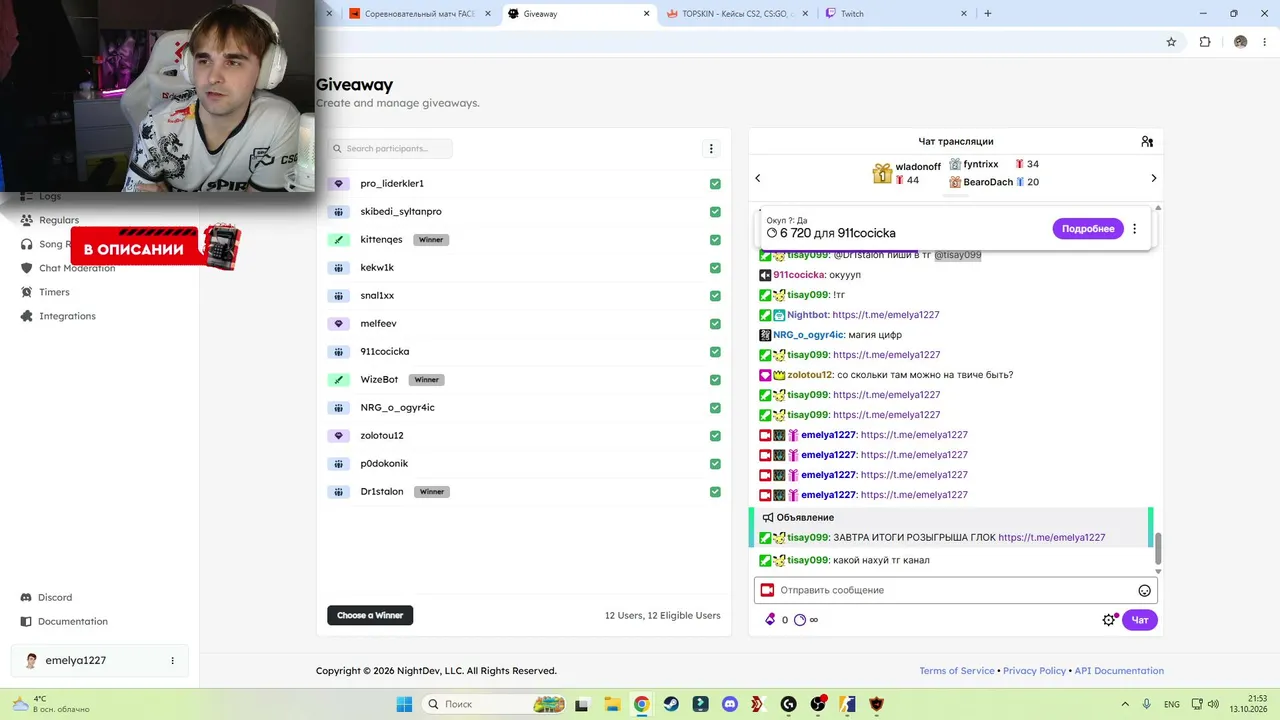Click the Bits icon below chat input
This screenshot has height=720, width=1280.
770,620
